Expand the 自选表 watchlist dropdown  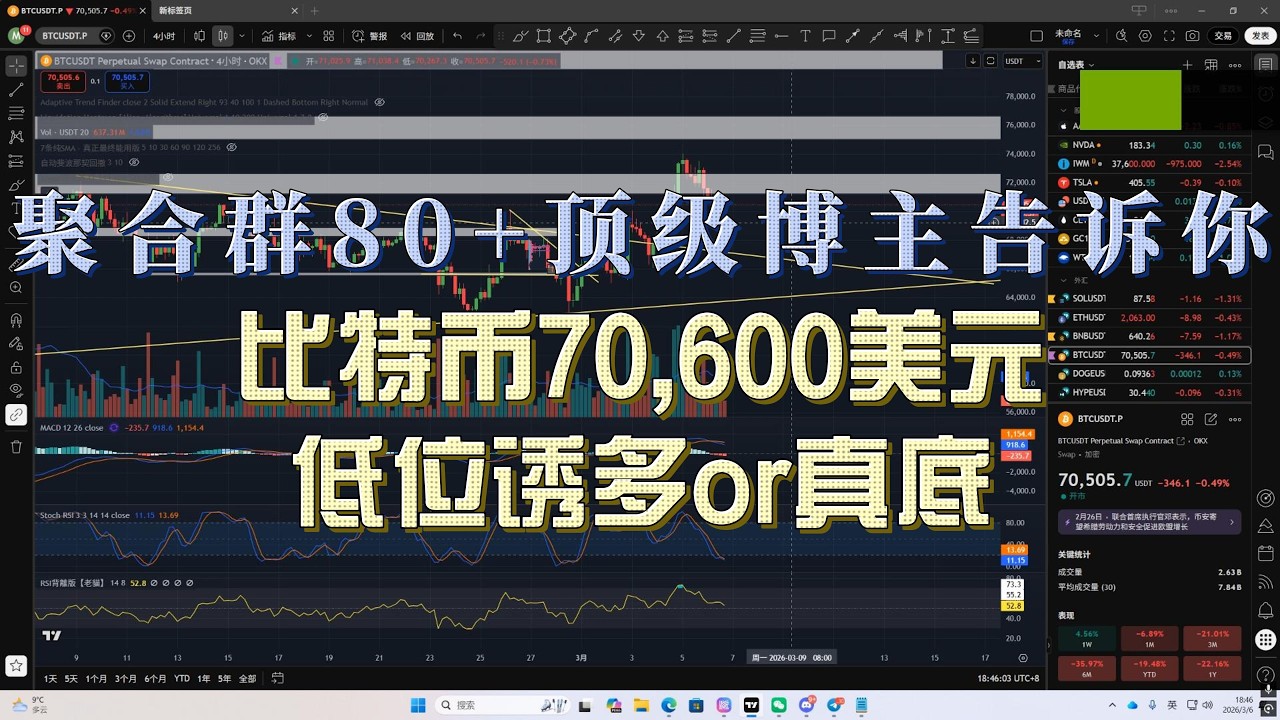click(1076, 65)
